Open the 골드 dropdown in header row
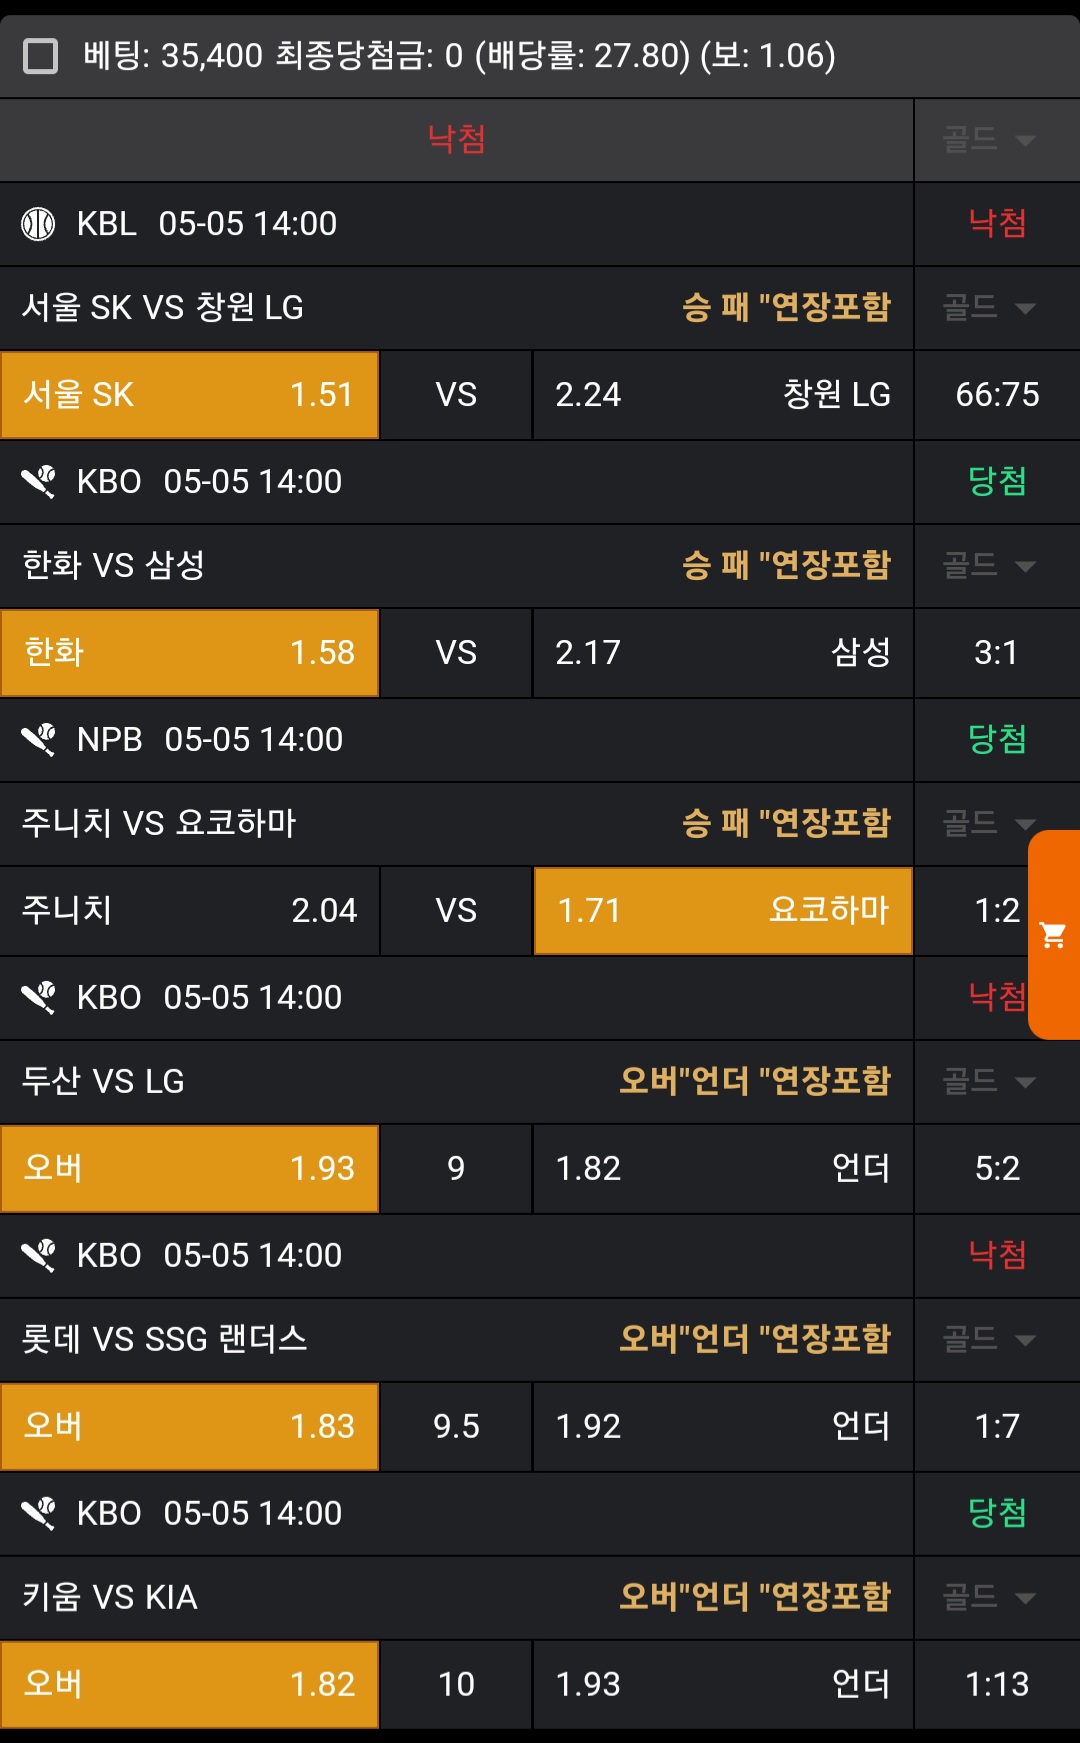This screenshot has width=1080, height=1743. (x=989, y=140)
